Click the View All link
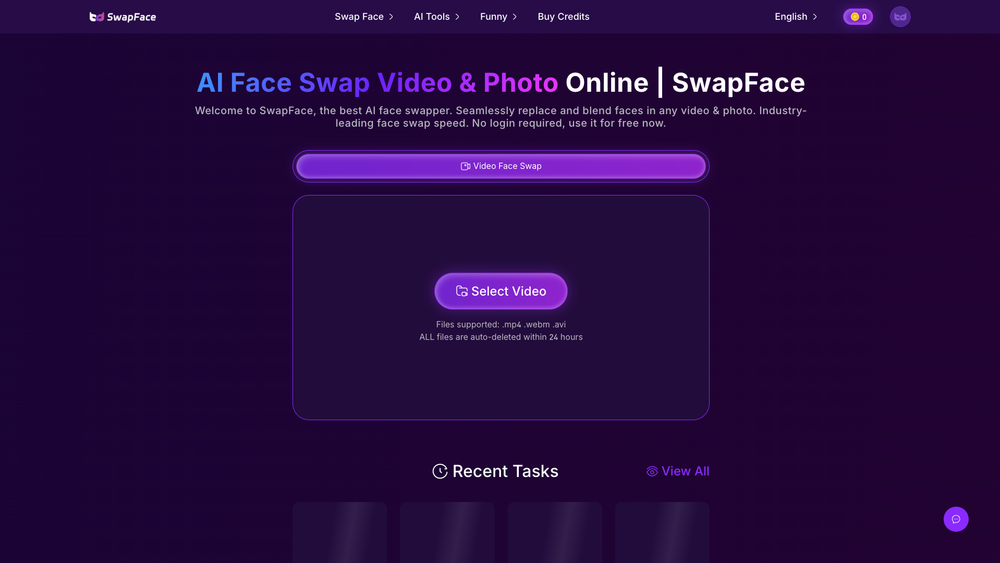 point(677,471)
